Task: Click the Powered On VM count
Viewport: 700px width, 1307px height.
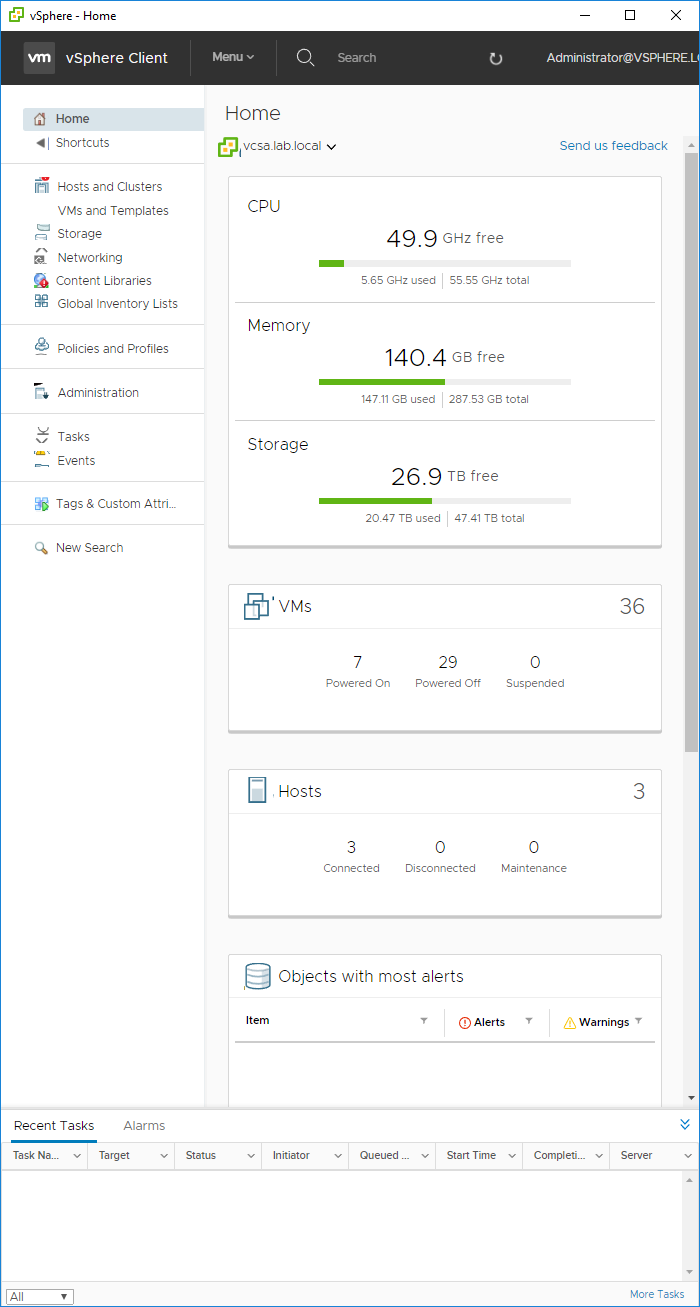Action: (x=358, y=662)
